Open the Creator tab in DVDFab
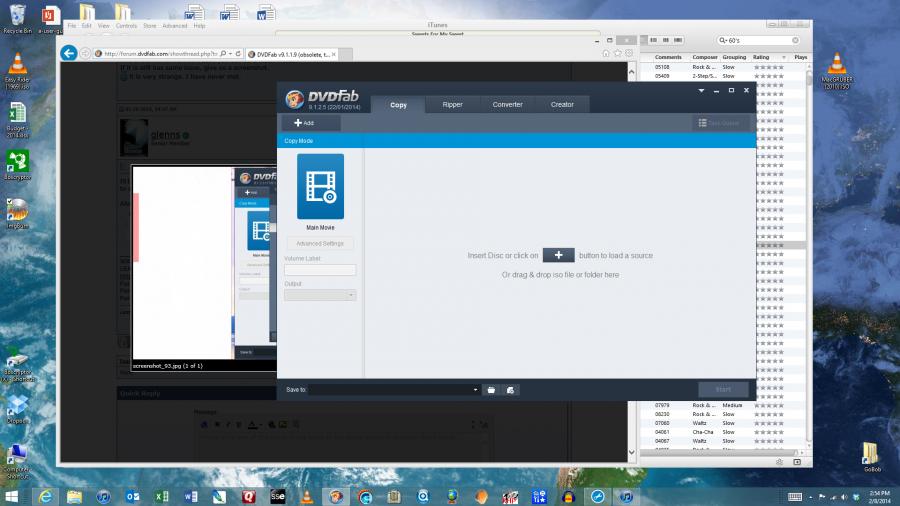The height and width of the screenshot is (506, 900). [562, 104]
